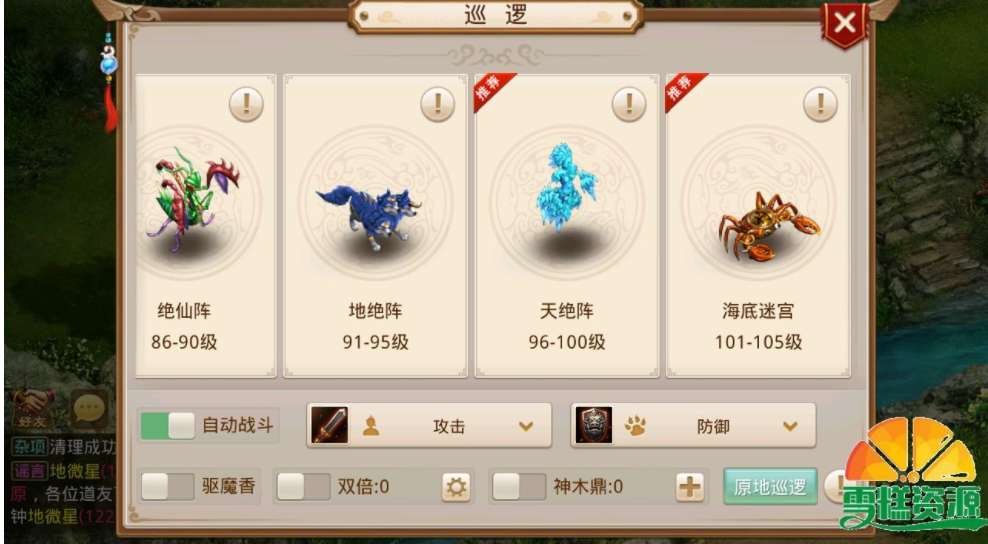Select the 天绝阵 96-100级 patrol card
988x544 pixels.
pyautogui.click(x=567, y=226)
